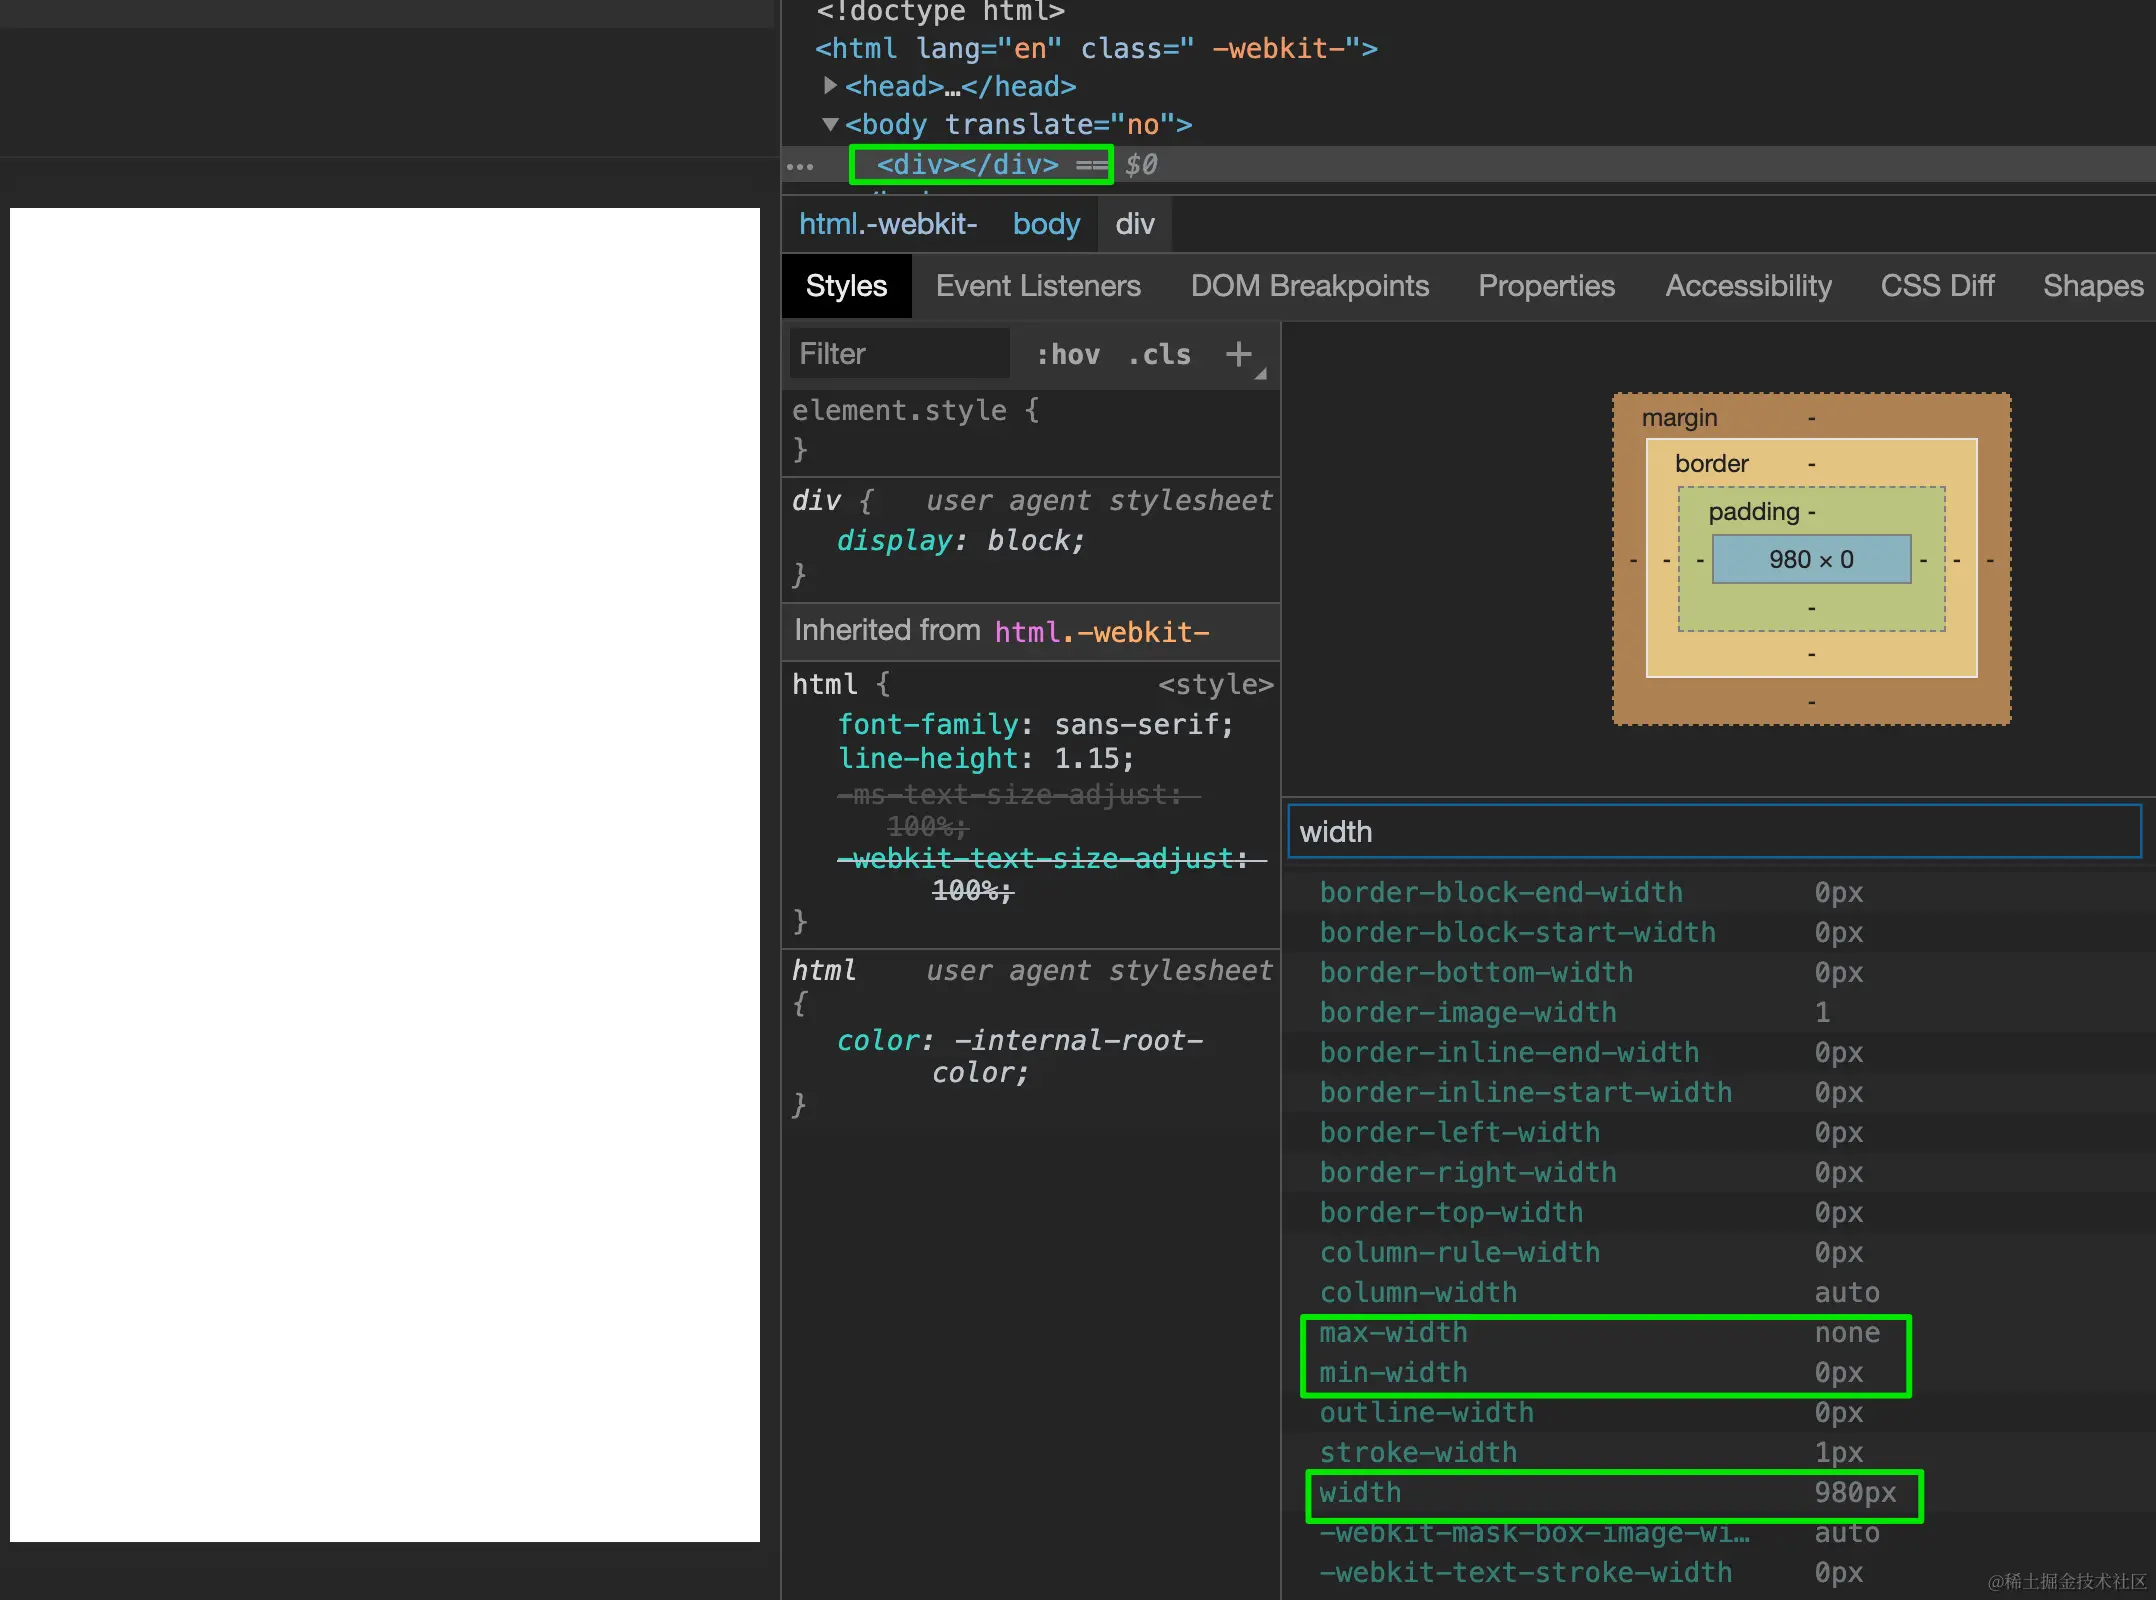Click the -webkit-text-stroke-width computed row
The width and height of the screenshot is (2156, 1600).
pyautogui.click(x=1718, y=1572)
